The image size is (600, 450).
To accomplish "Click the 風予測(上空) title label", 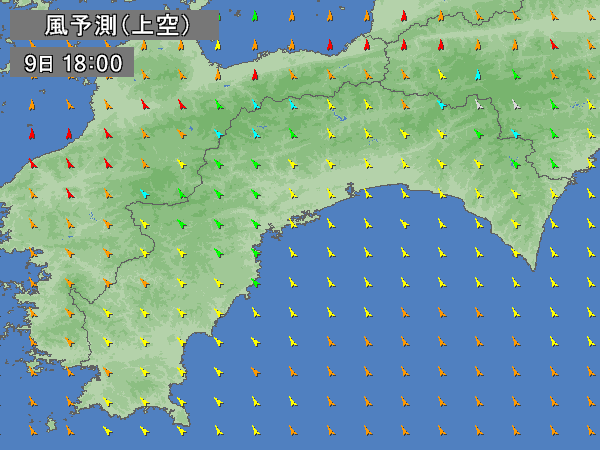I will pos(114,25).
